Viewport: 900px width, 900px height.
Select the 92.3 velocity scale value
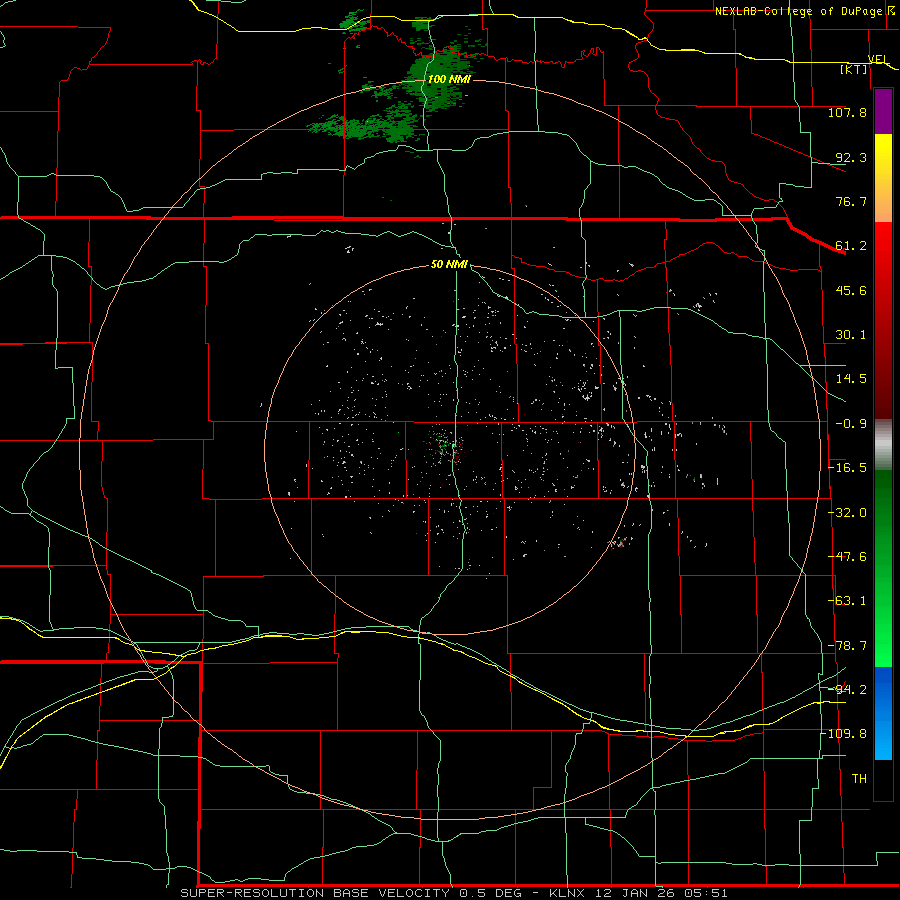point(851,157)
